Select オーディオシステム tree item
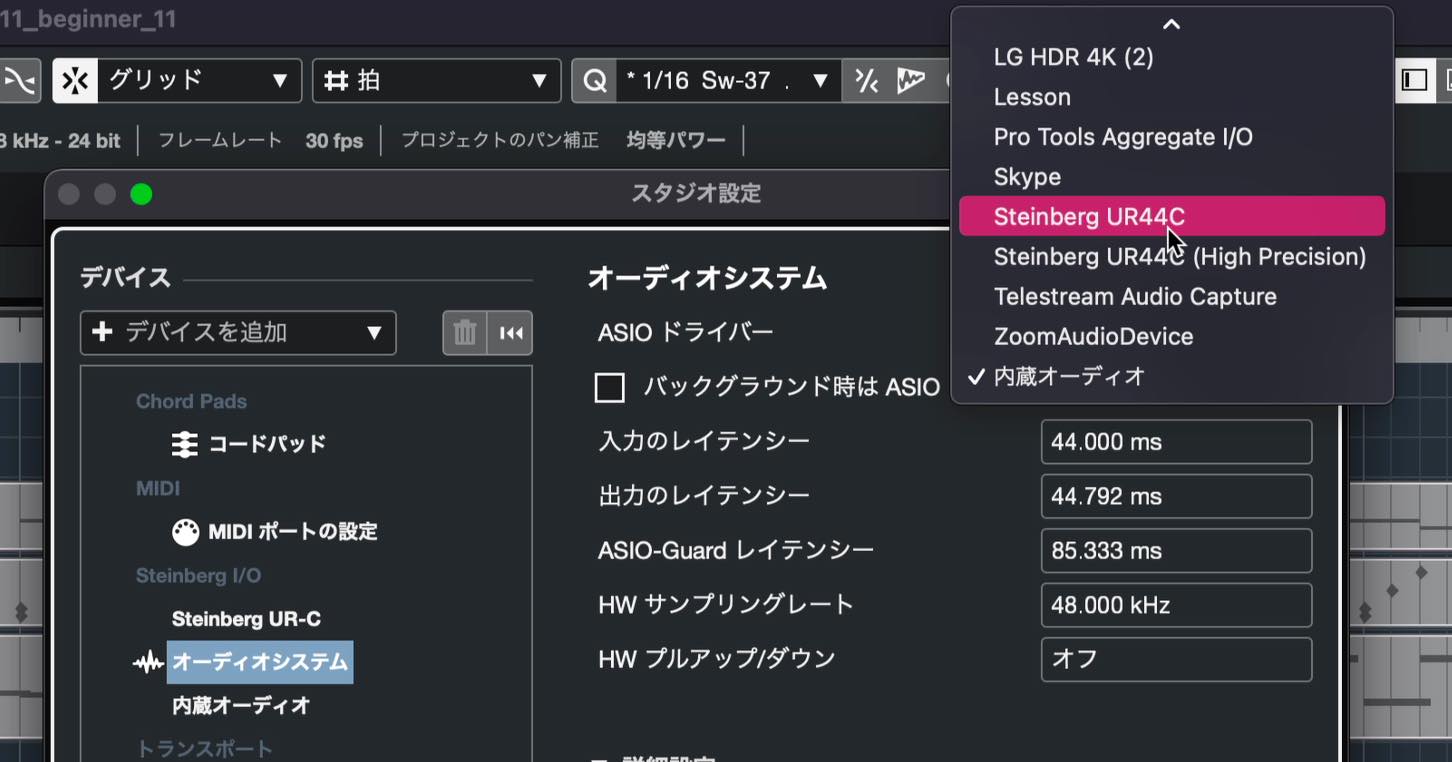The image size is (1452, 762). [260, 662]
